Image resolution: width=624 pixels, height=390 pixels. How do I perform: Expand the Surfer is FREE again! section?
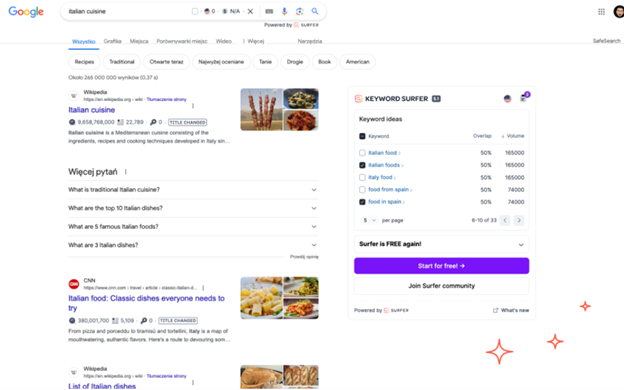point(441,244)
